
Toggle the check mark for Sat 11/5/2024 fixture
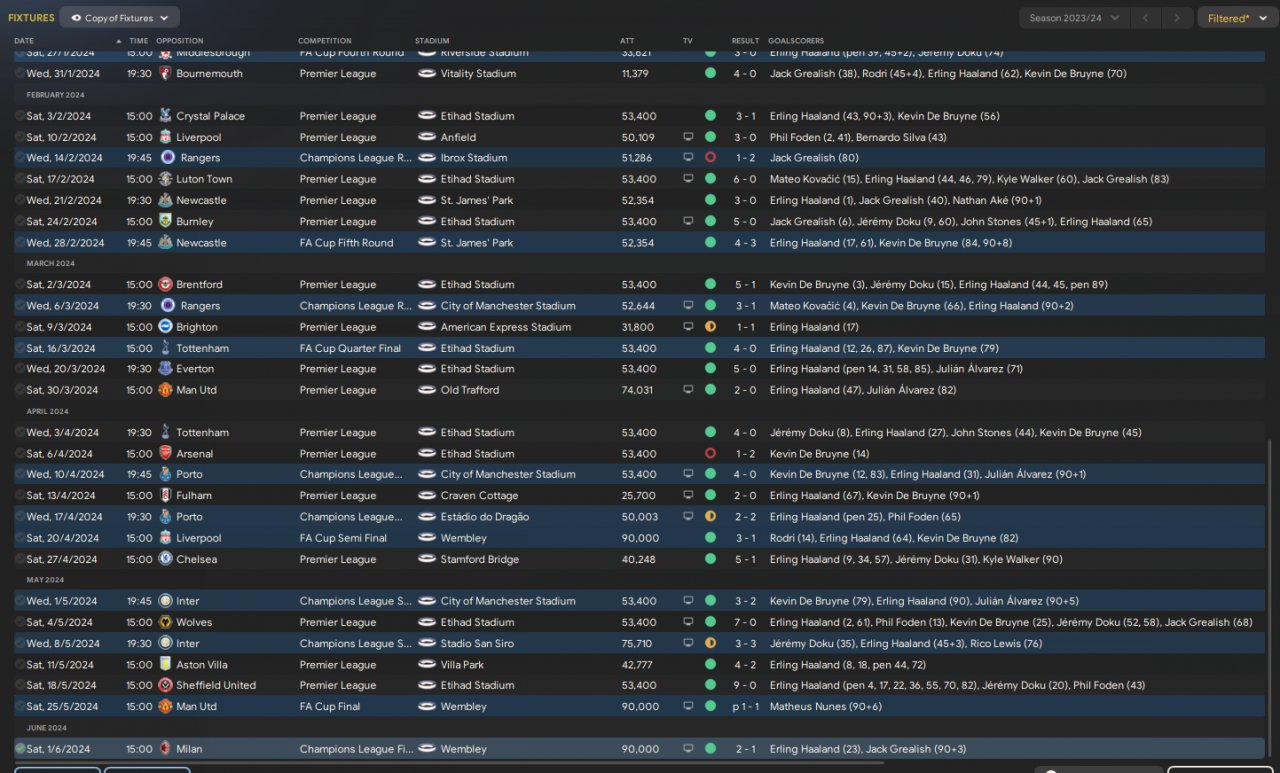click(x=20, y=665)
